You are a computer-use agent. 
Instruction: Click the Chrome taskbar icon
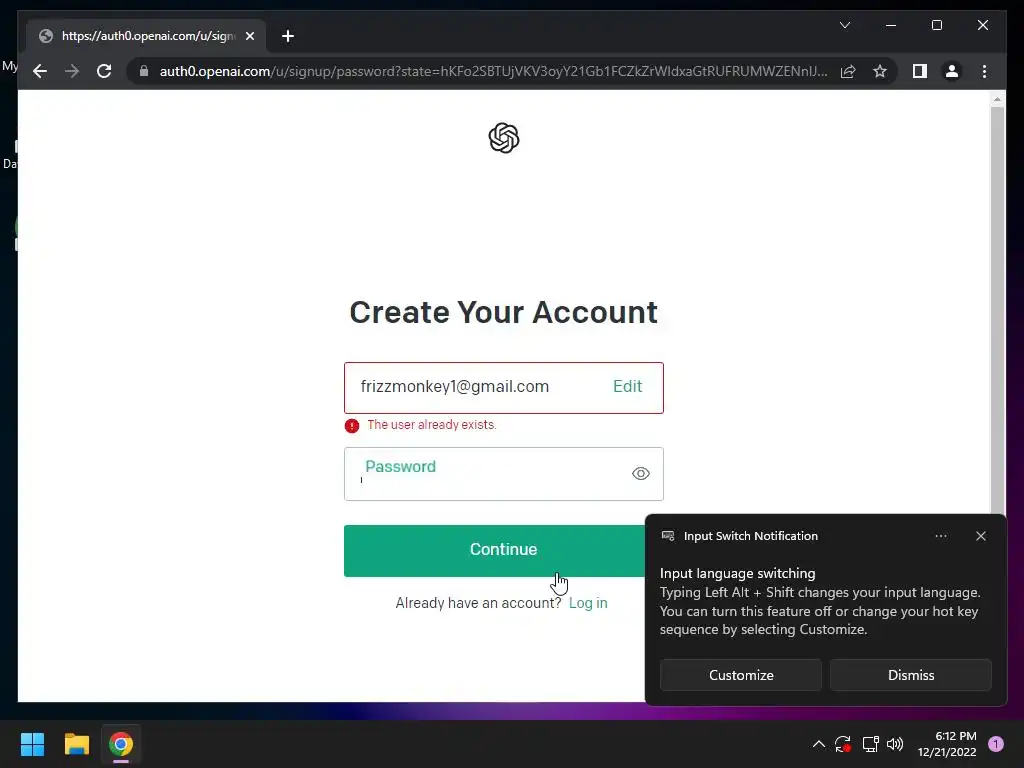(121, 744)
